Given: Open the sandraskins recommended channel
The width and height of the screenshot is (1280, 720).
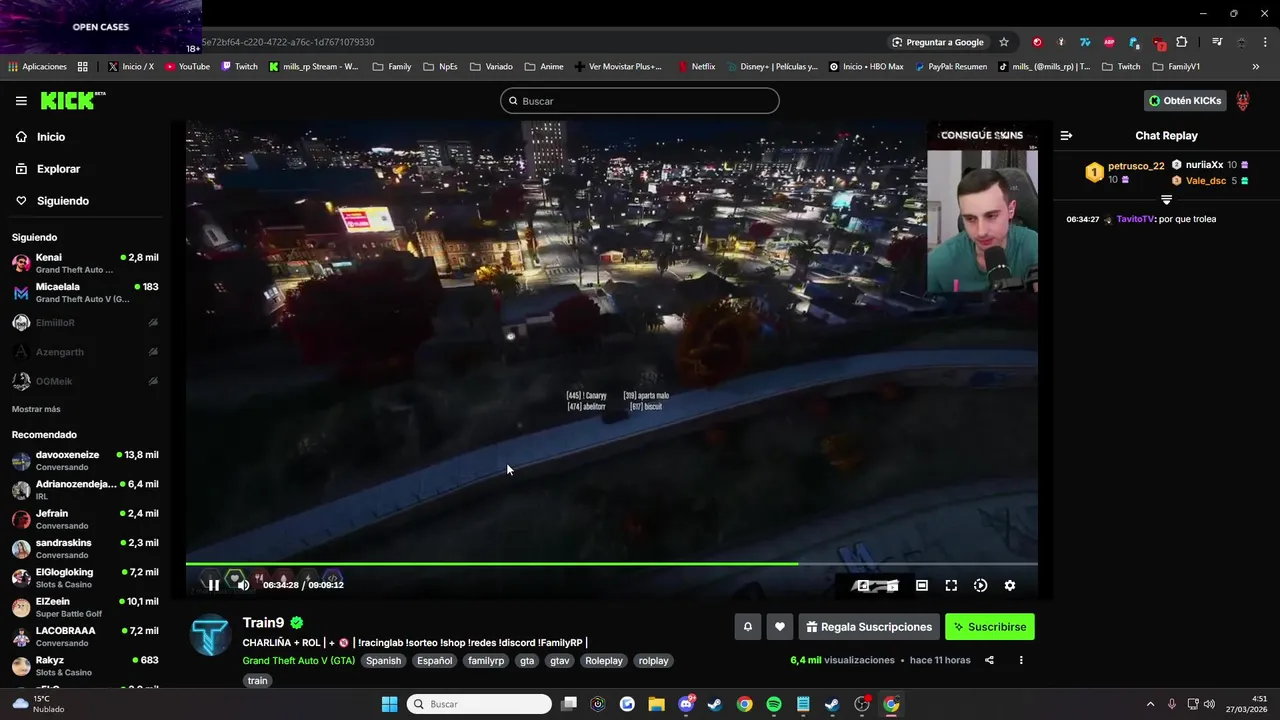Looking at the screenshot, I should tap(85, 548).
